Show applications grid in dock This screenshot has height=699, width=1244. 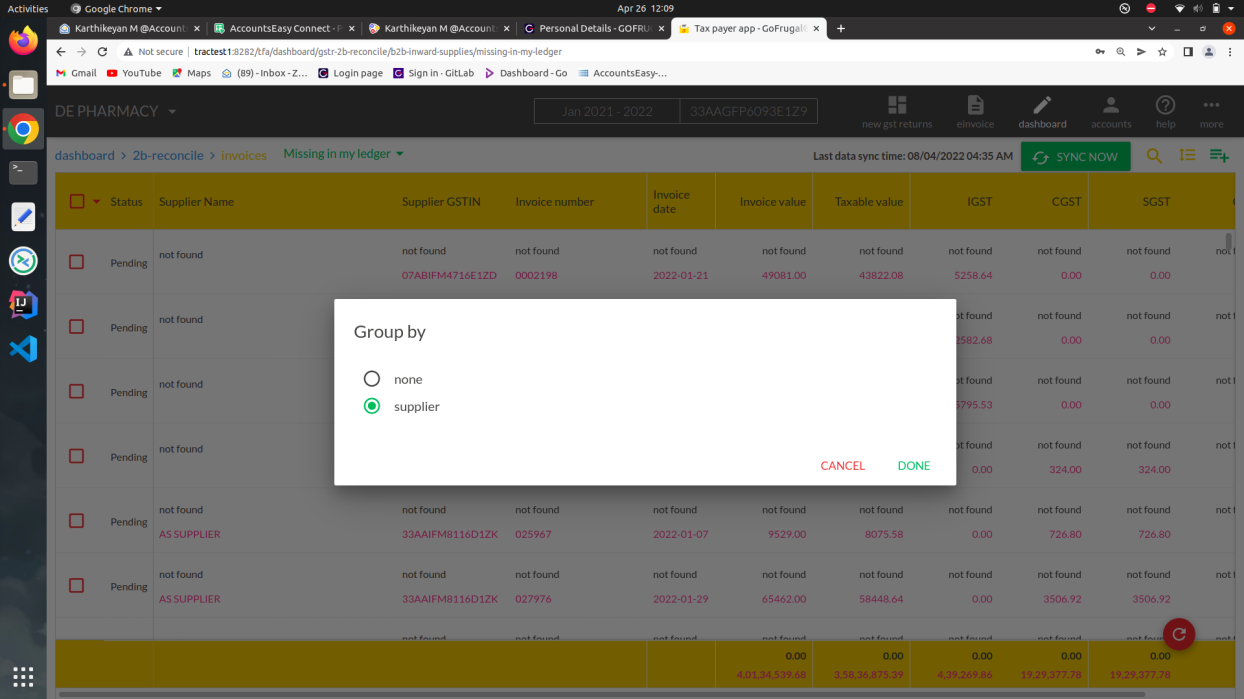23,676
